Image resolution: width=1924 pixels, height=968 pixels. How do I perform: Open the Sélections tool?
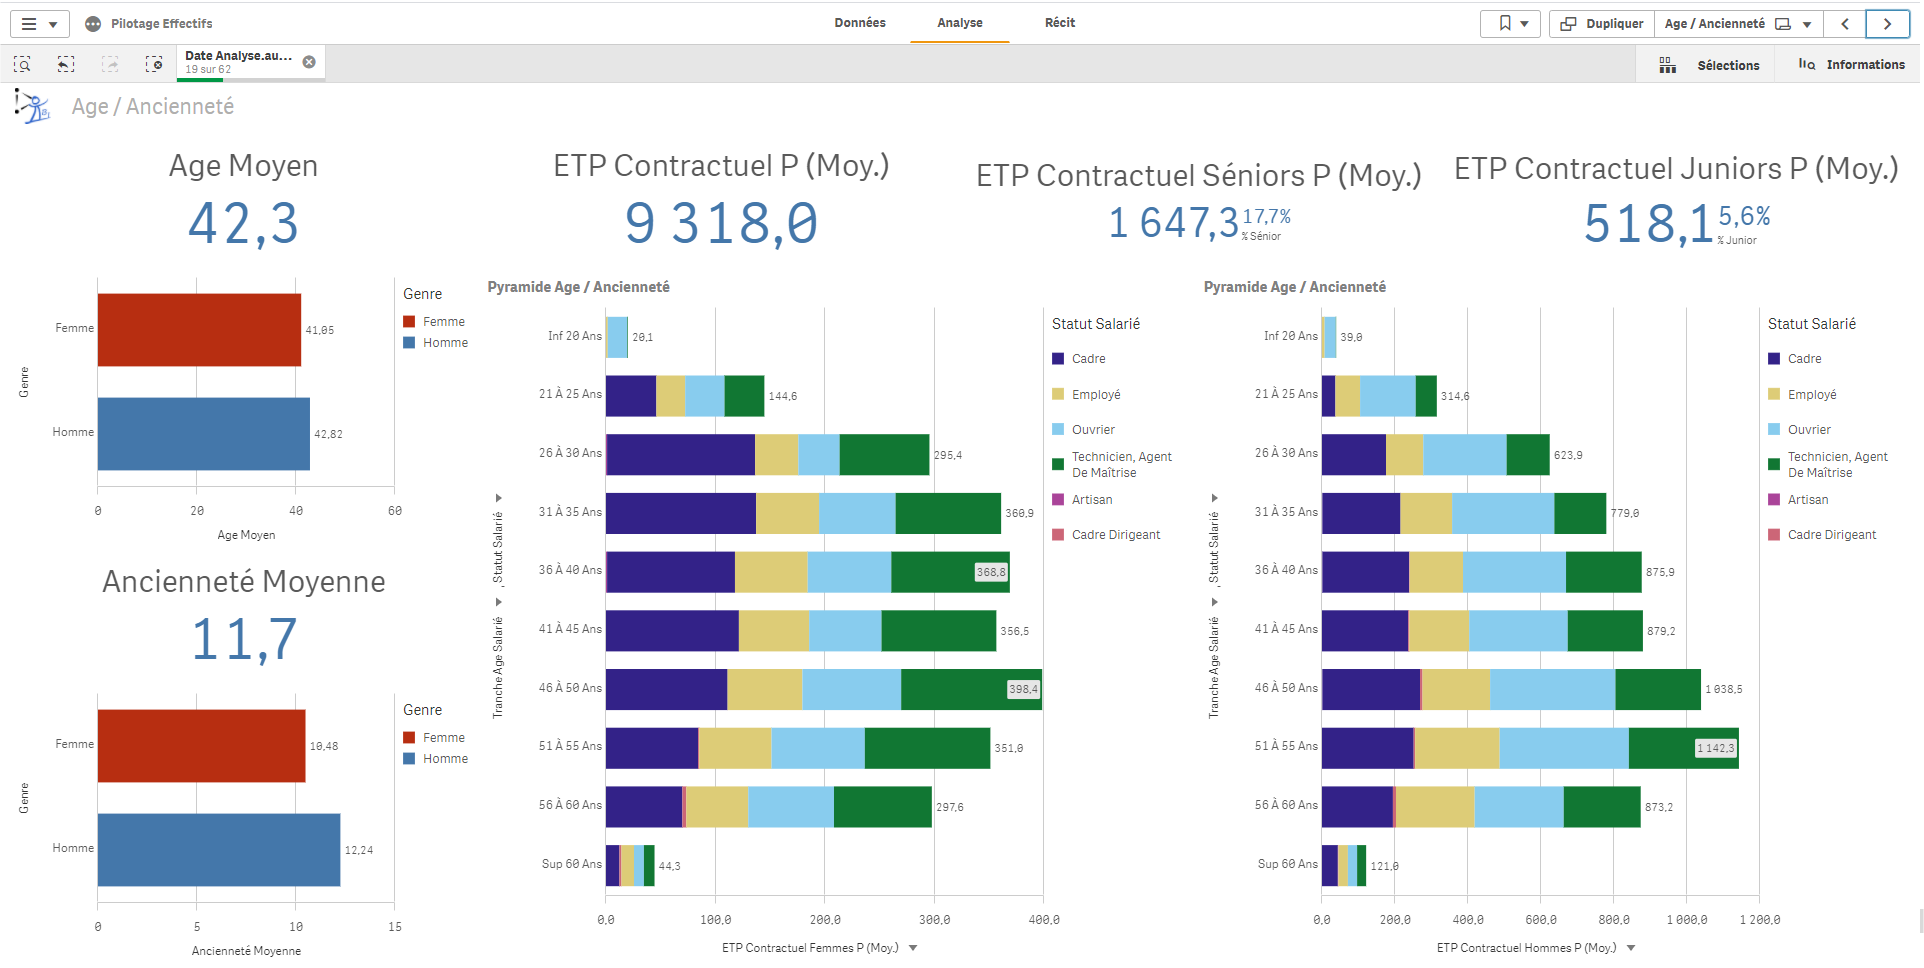(1710, 65)
